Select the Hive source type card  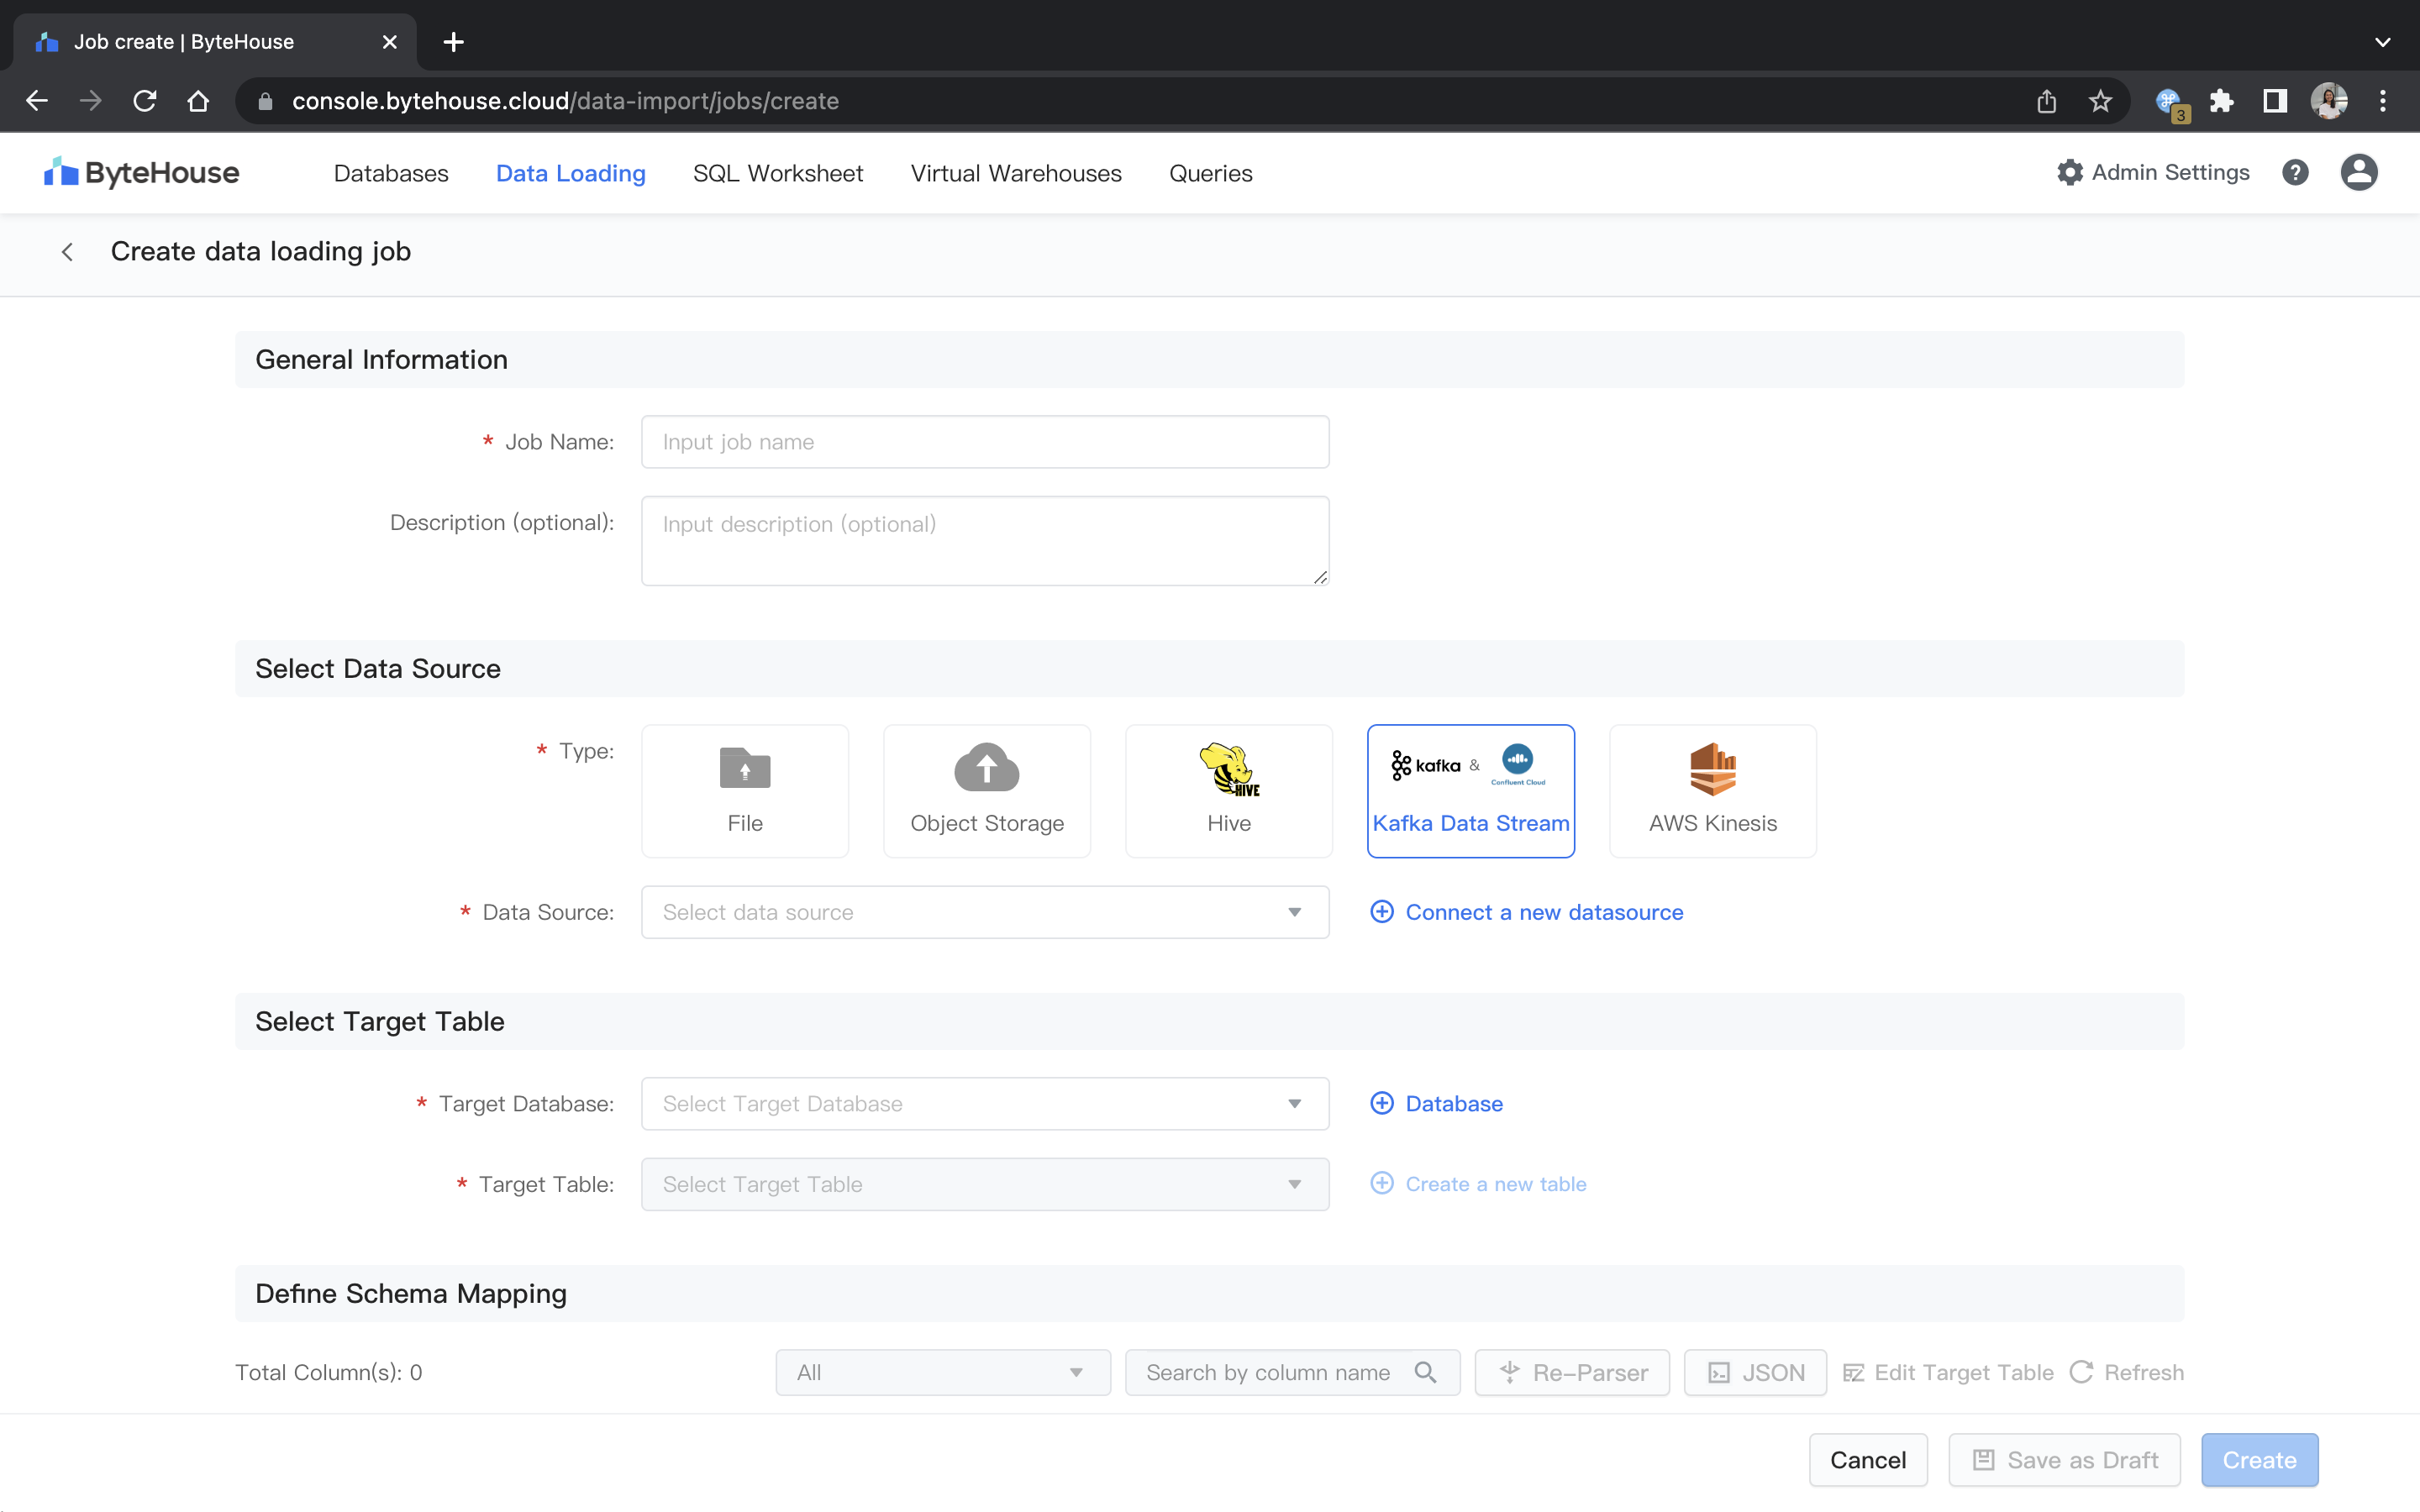point(1228,790)
